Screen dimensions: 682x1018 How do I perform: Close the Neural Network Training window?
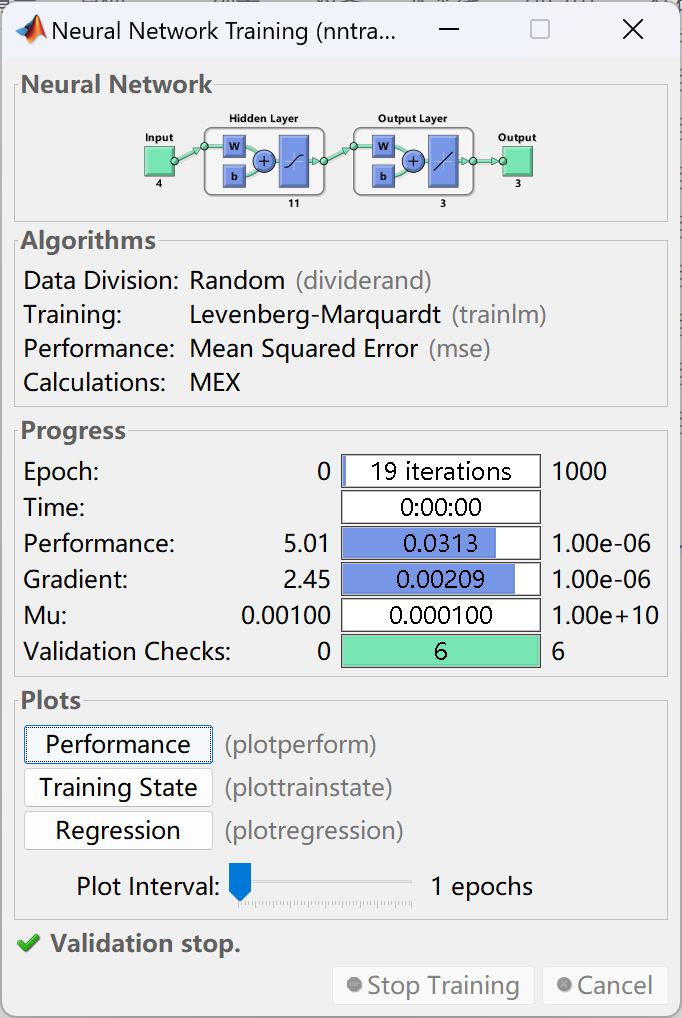tap(633, 29)
